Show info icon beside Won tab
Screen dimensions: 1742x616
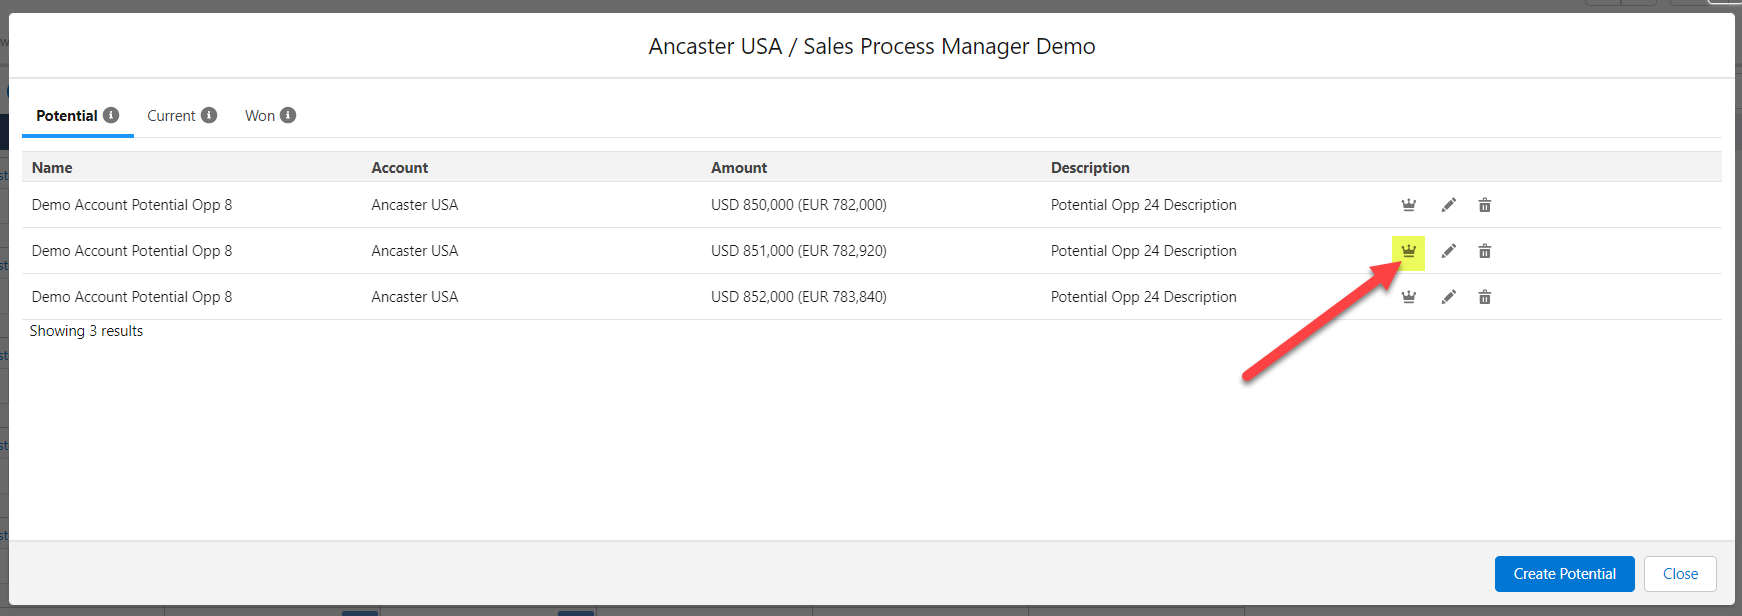(x=288, y=115)
